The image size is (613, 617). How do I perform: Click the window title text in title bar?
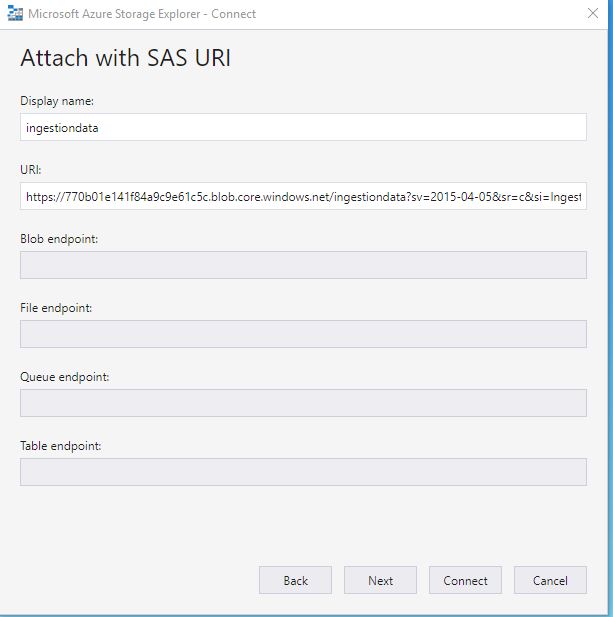click(x=142, y=14)
